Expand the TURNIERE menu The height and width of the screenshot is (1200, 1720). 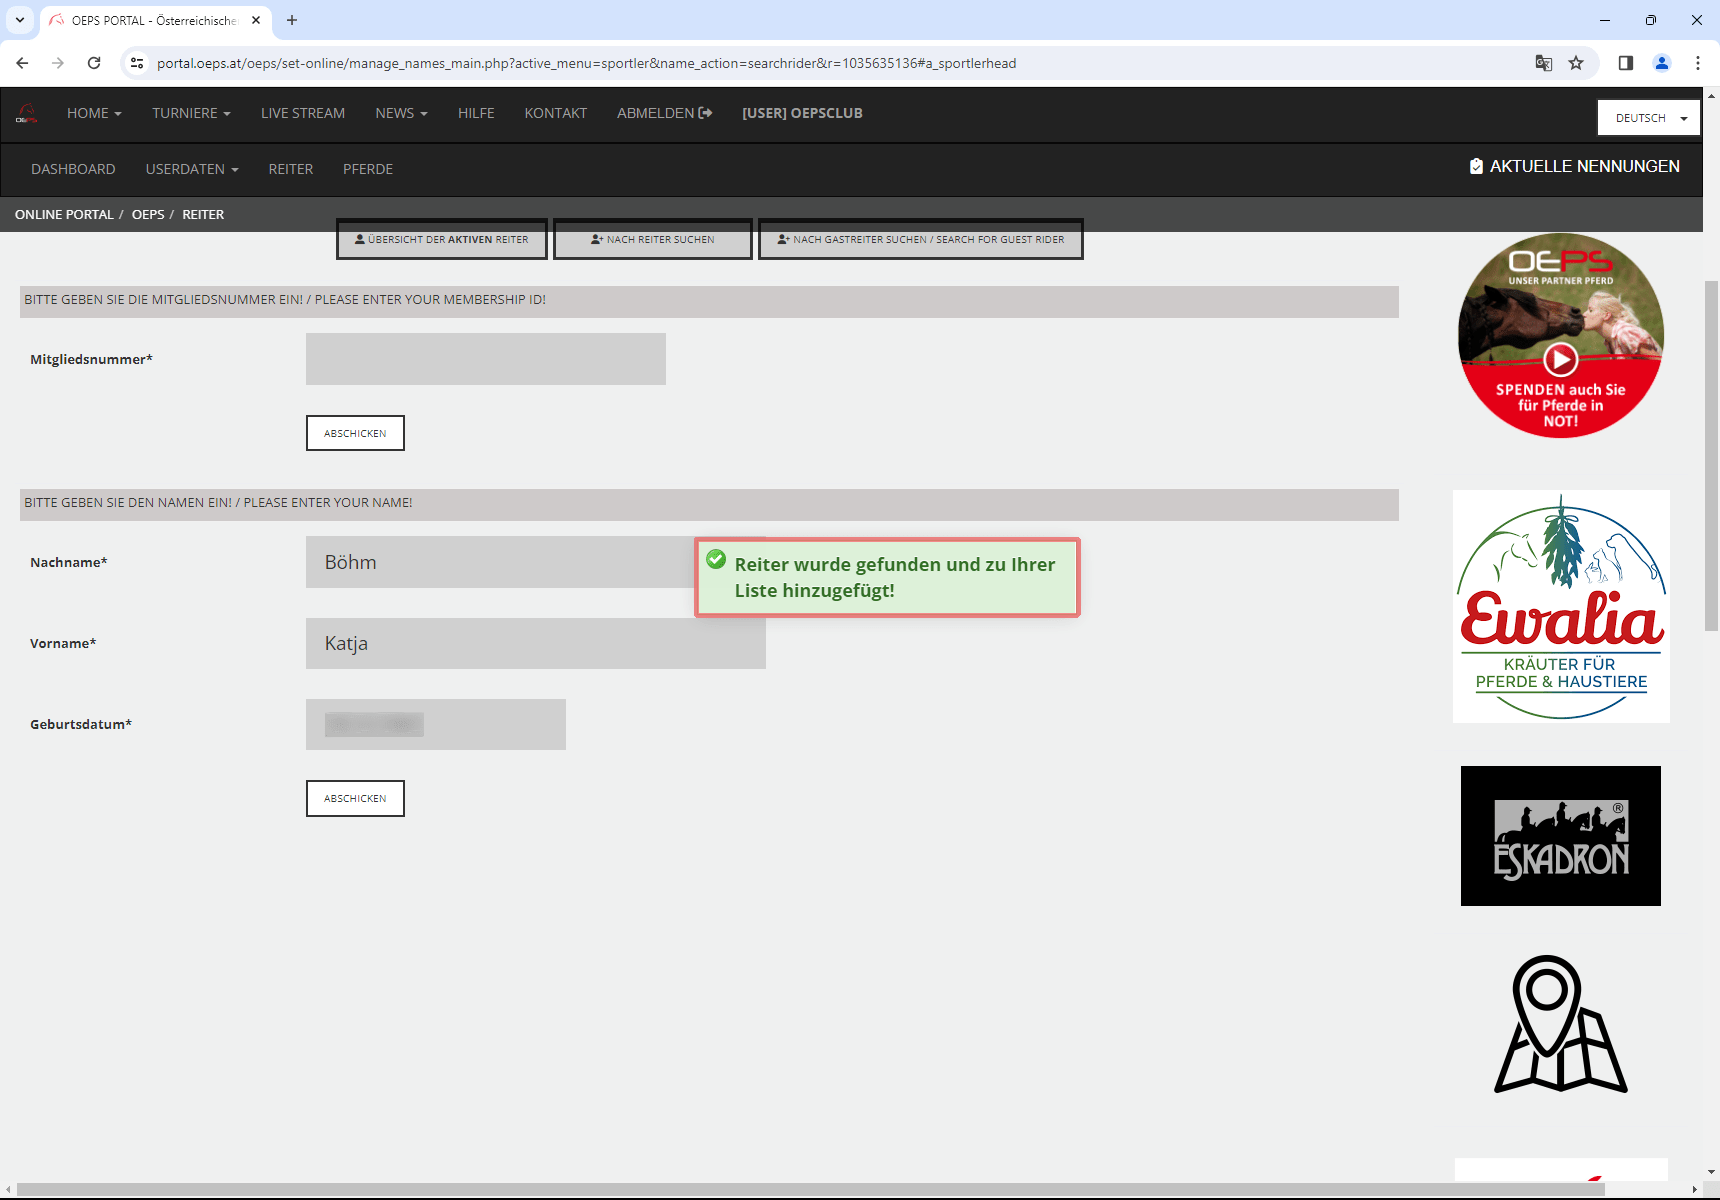point(191,113)
